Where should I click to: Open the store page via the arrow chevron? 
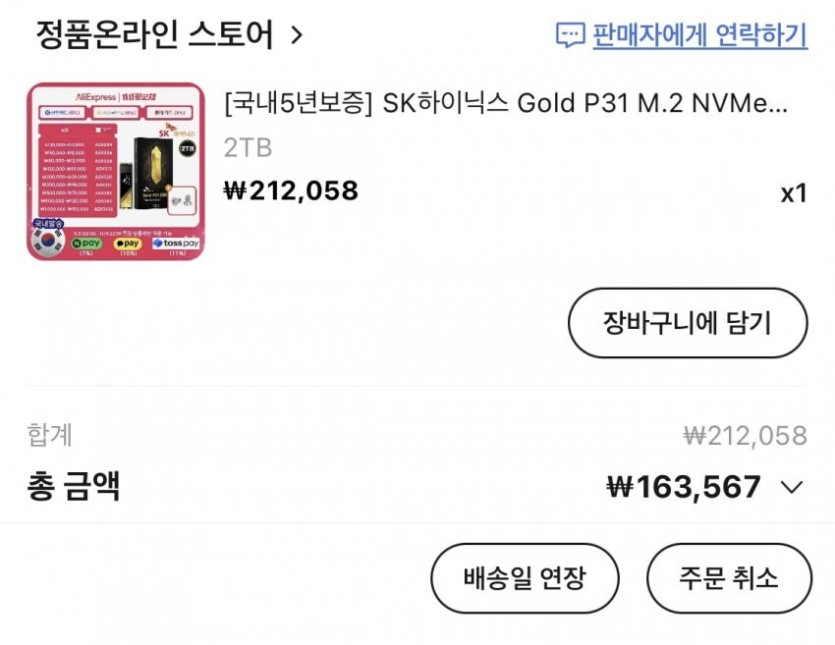tap(296, 36)
